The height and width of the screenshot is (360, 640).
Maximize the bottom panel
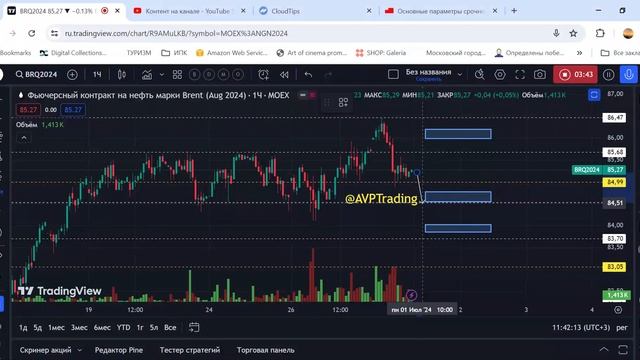[x=623, y=349]
